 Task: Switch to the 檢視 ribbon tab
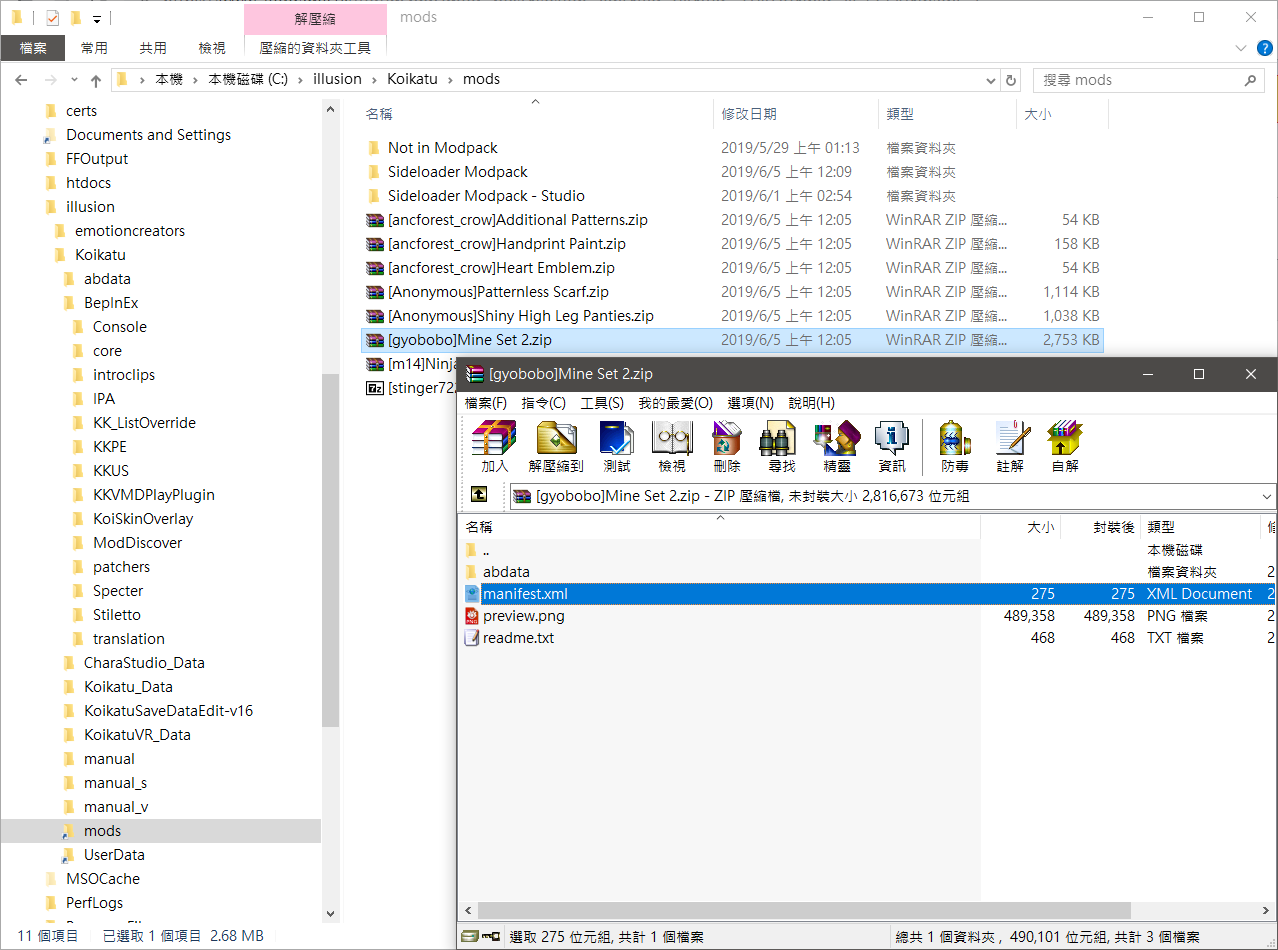pos(212,48)
